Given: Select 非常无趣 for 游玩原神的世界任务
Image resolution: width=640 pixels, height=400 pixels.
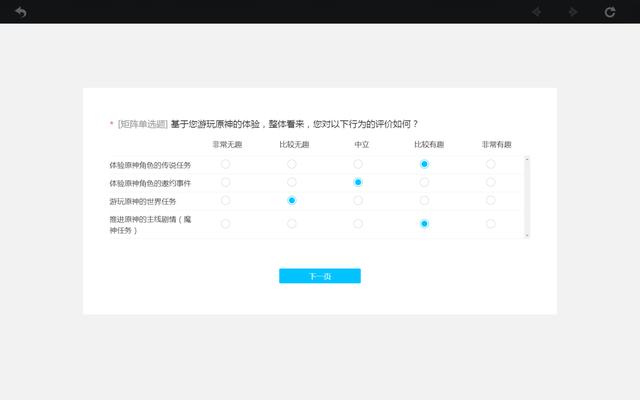Looking at the screenshot, I should coord(225,200).
